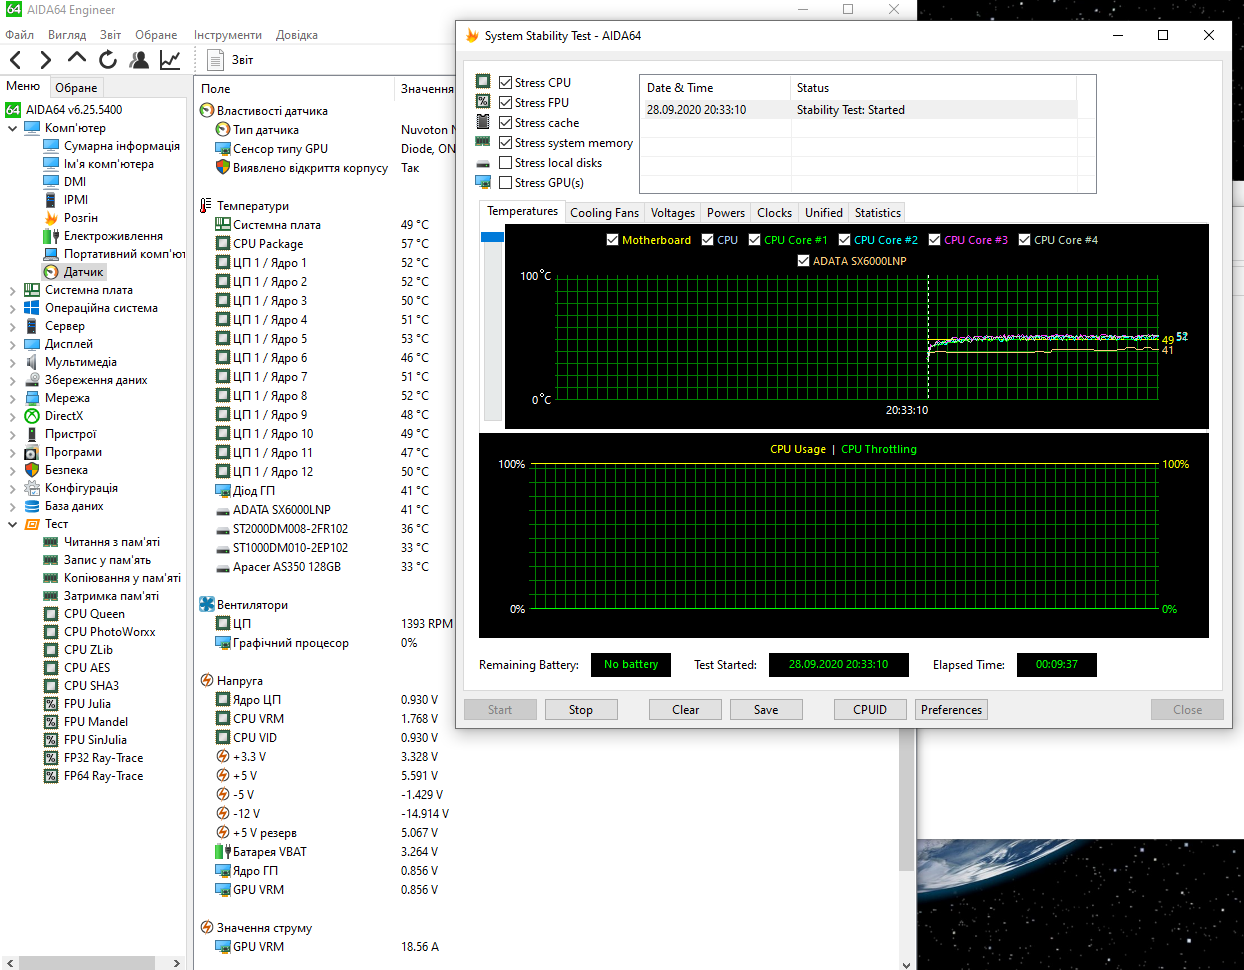
Task: Click the Clear button
Action: pyautogui.click(x=686, y=710)
